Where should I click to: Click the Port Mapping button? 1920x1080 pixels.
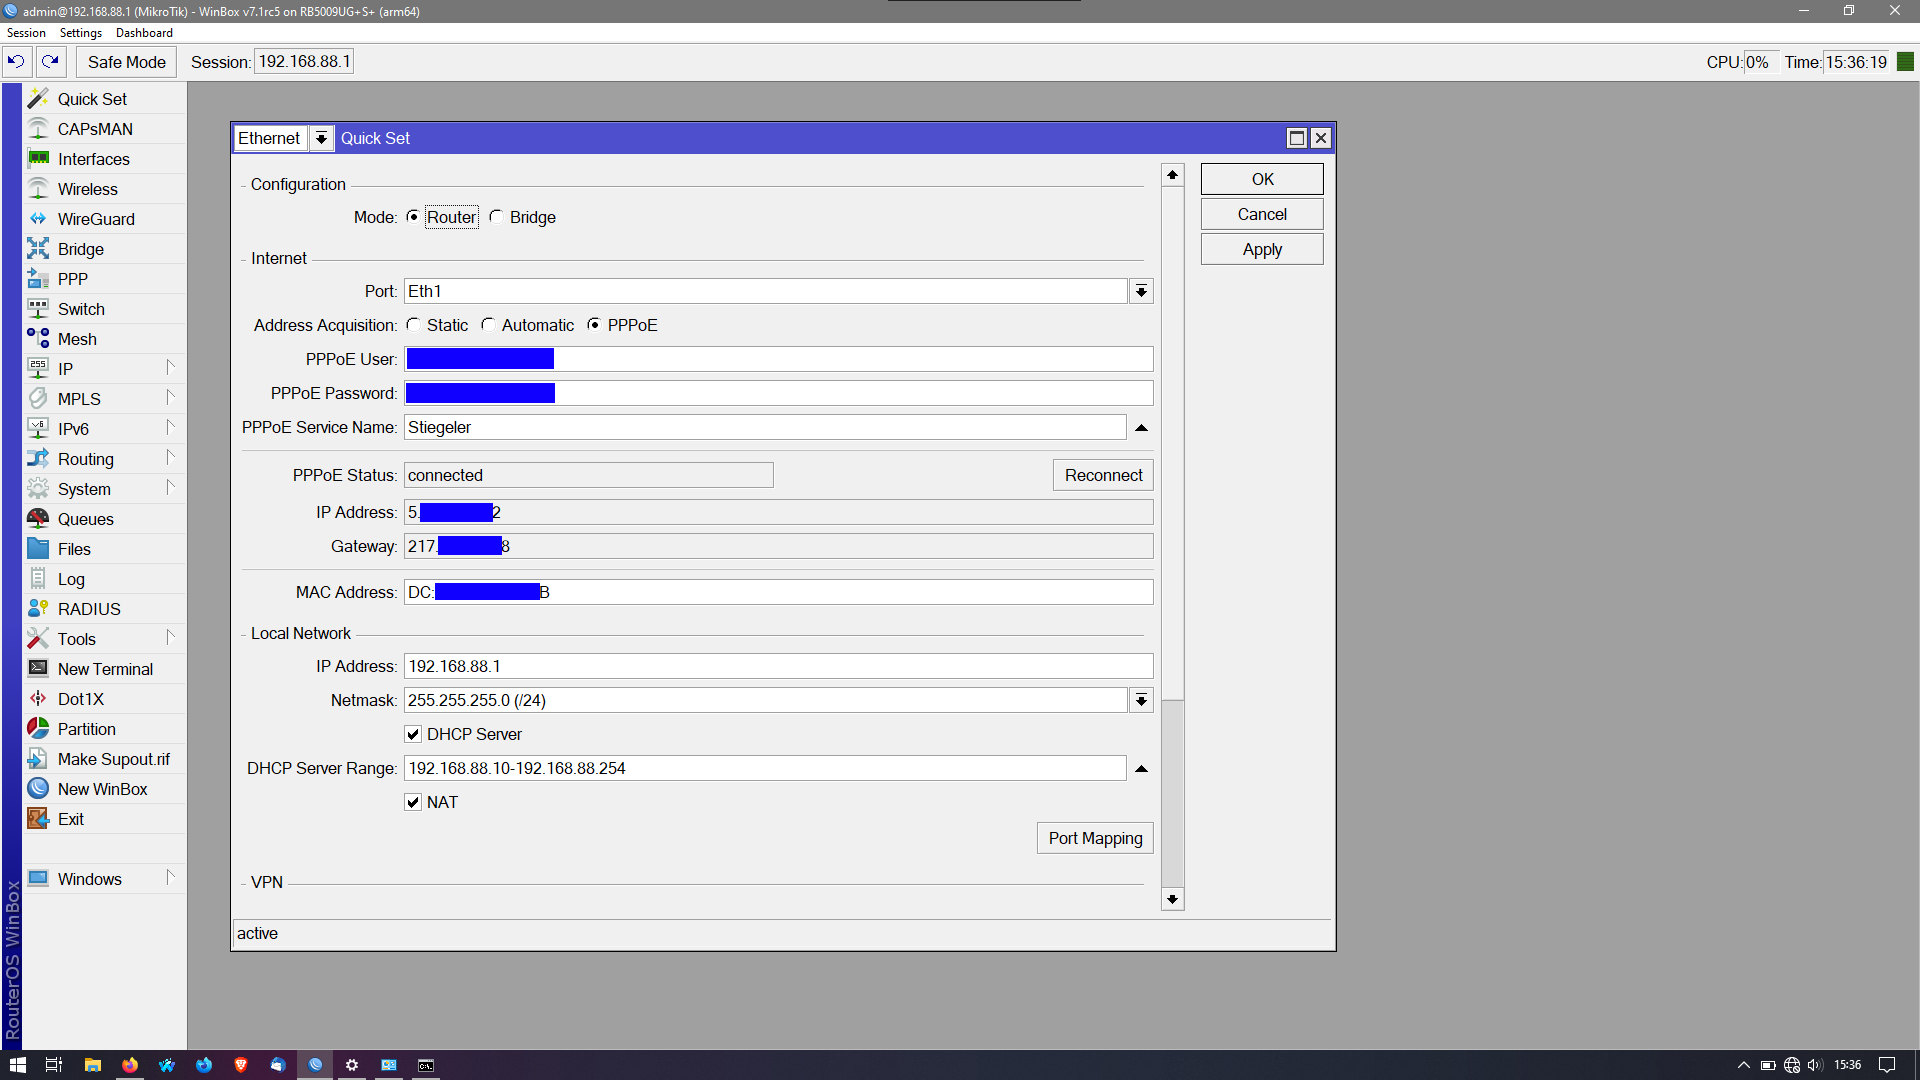tap(1095, 838)
